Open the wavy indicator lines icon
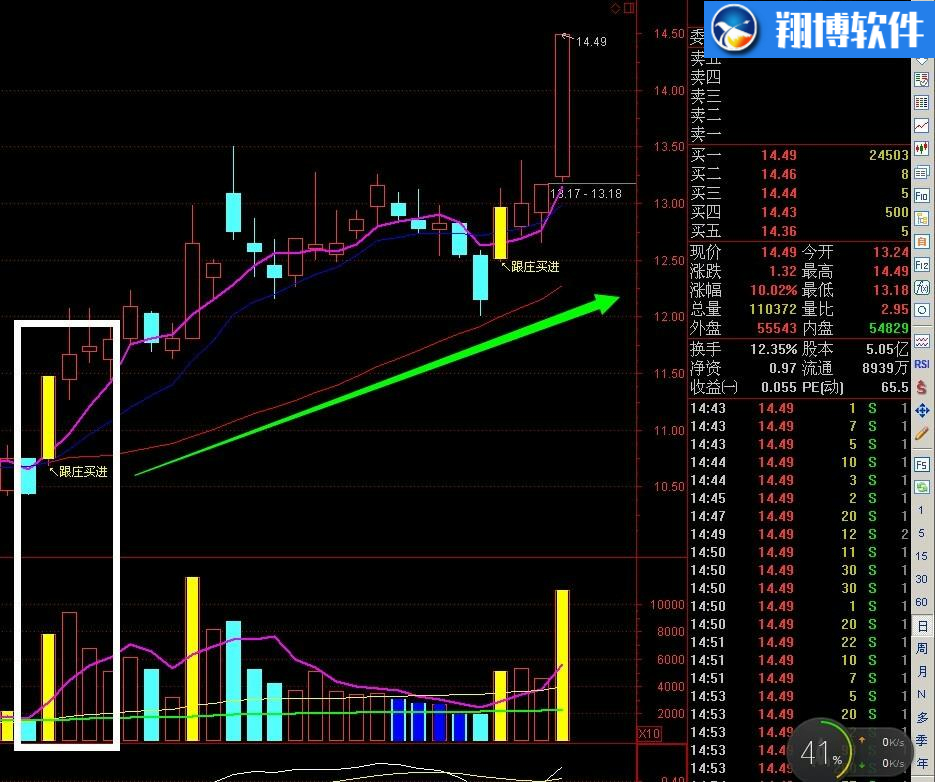This screenshot has height=782, width=935. (921, 341)
